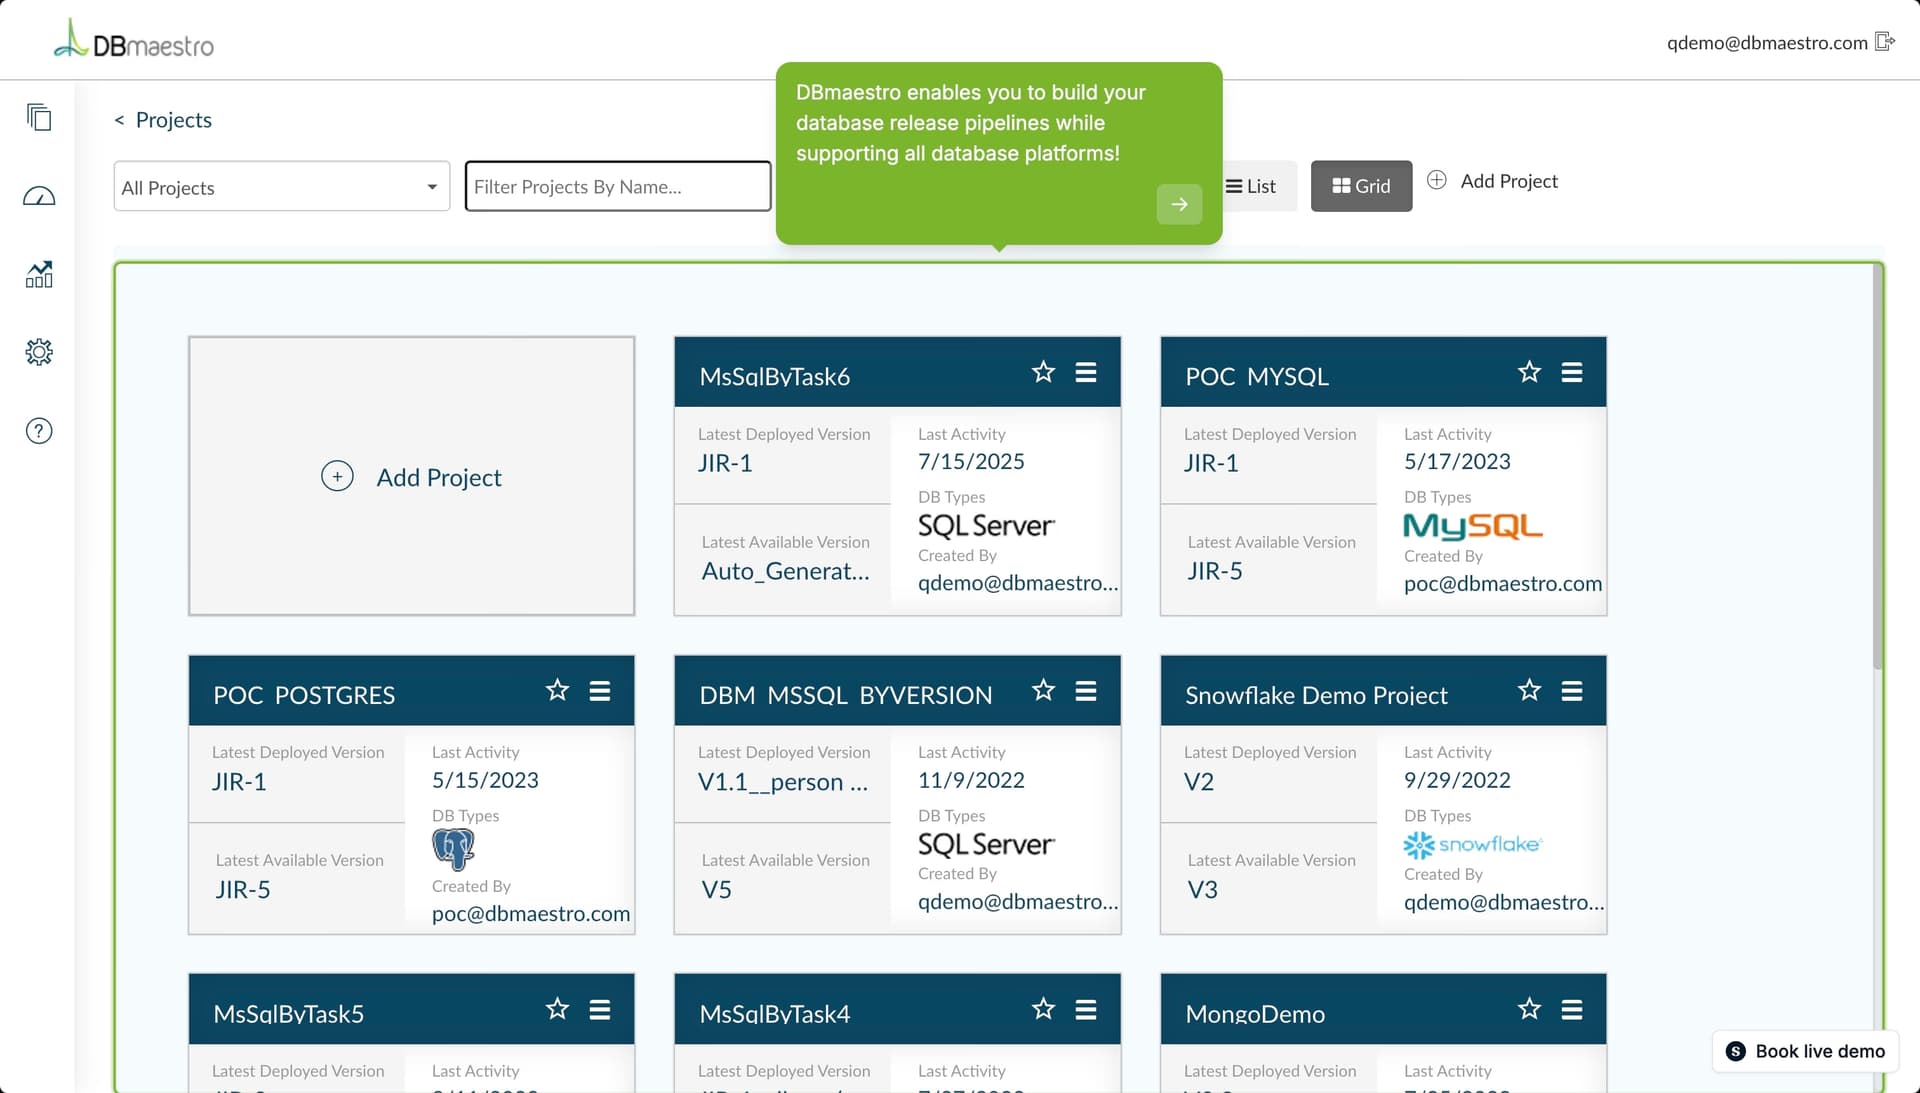Open the analytics chart icon in sidebar
Screen dimensions: 1920x1093
(x=38, y=274)
